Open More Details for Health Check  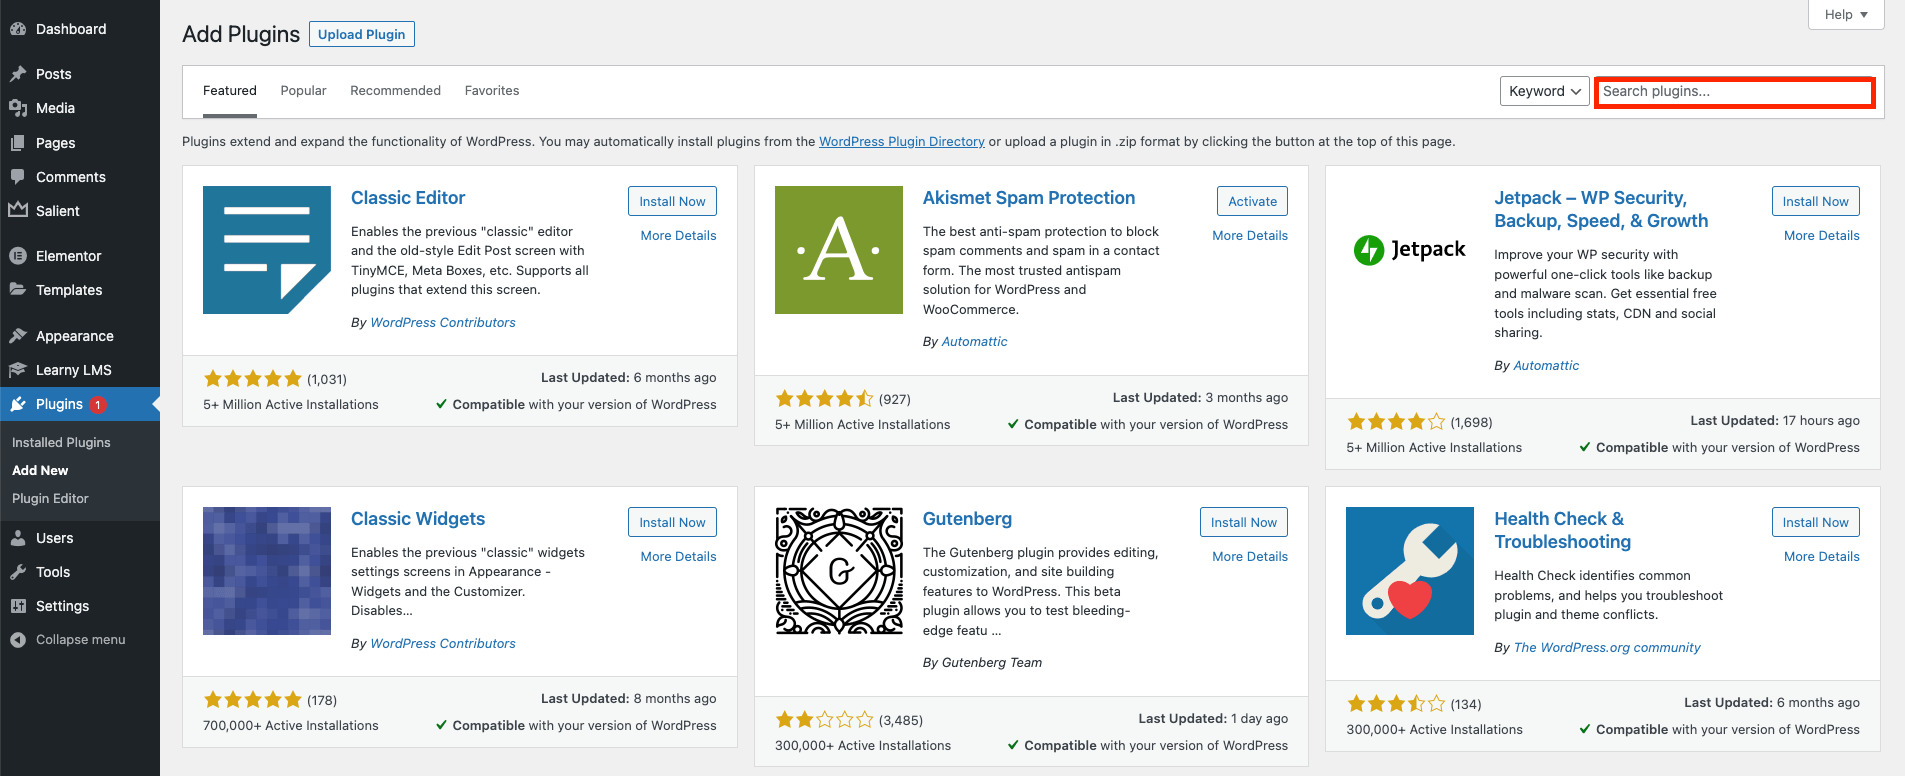pyautogui.click(x=1822, y=557)
